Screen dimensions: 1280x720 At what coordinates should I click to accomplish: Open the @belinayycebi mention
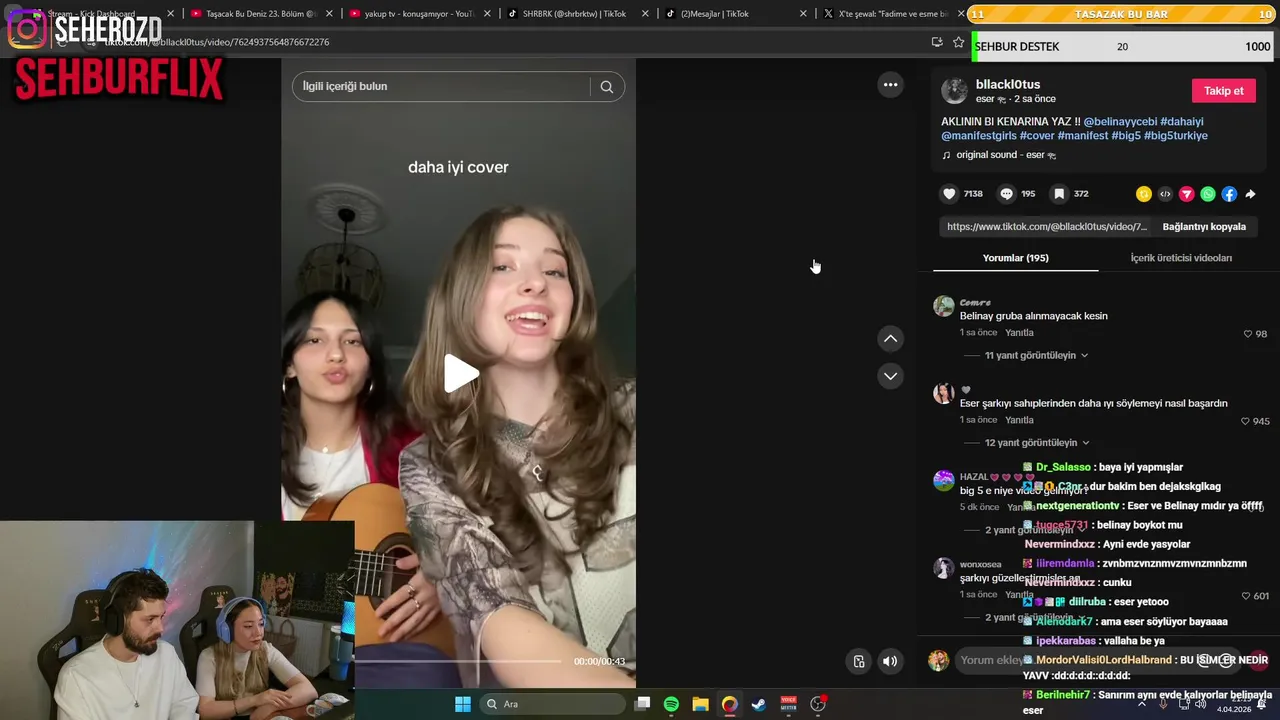click(x=1120, y=122)
